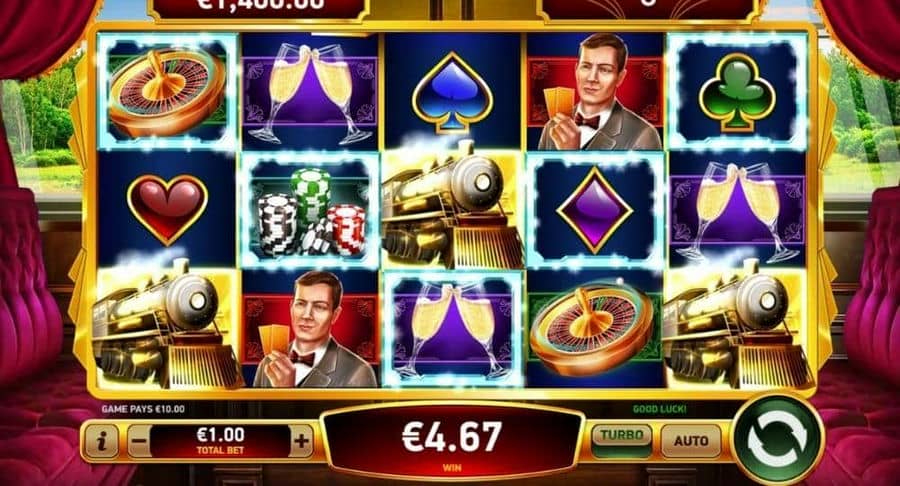Image resolution: width=900 pixels, height=486 pixels.
Task: Click the €4.67 win amount panel
Action: 452,440
